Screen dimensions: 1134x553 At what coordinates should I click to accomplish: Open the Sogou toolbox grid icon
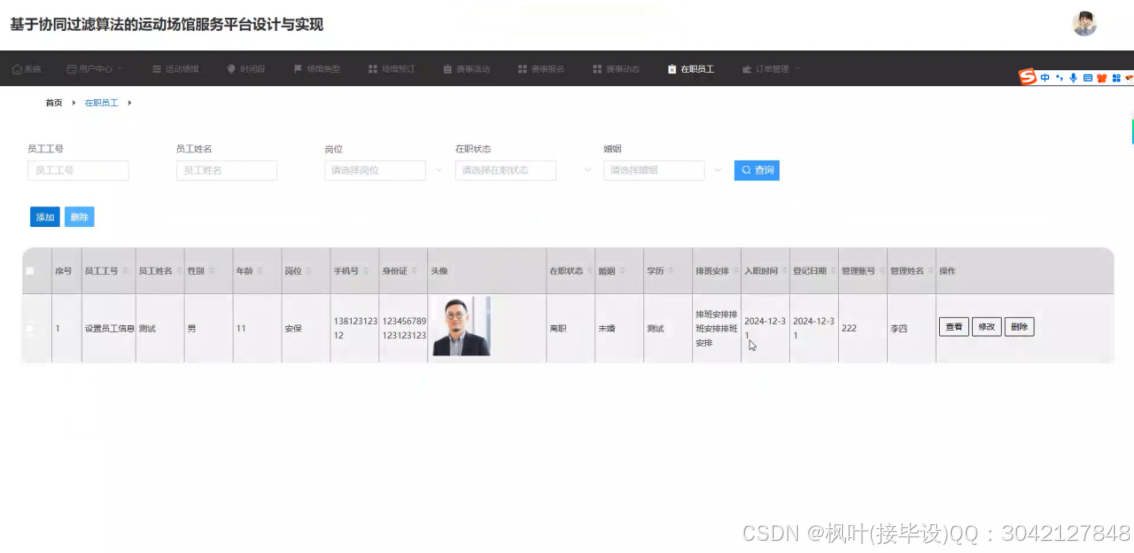[1116, 78]
